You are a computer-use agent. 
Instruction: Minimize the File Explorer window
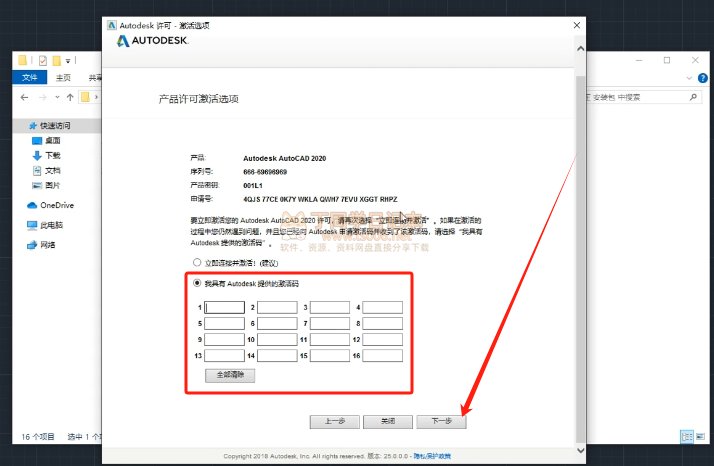coord(639,60)
